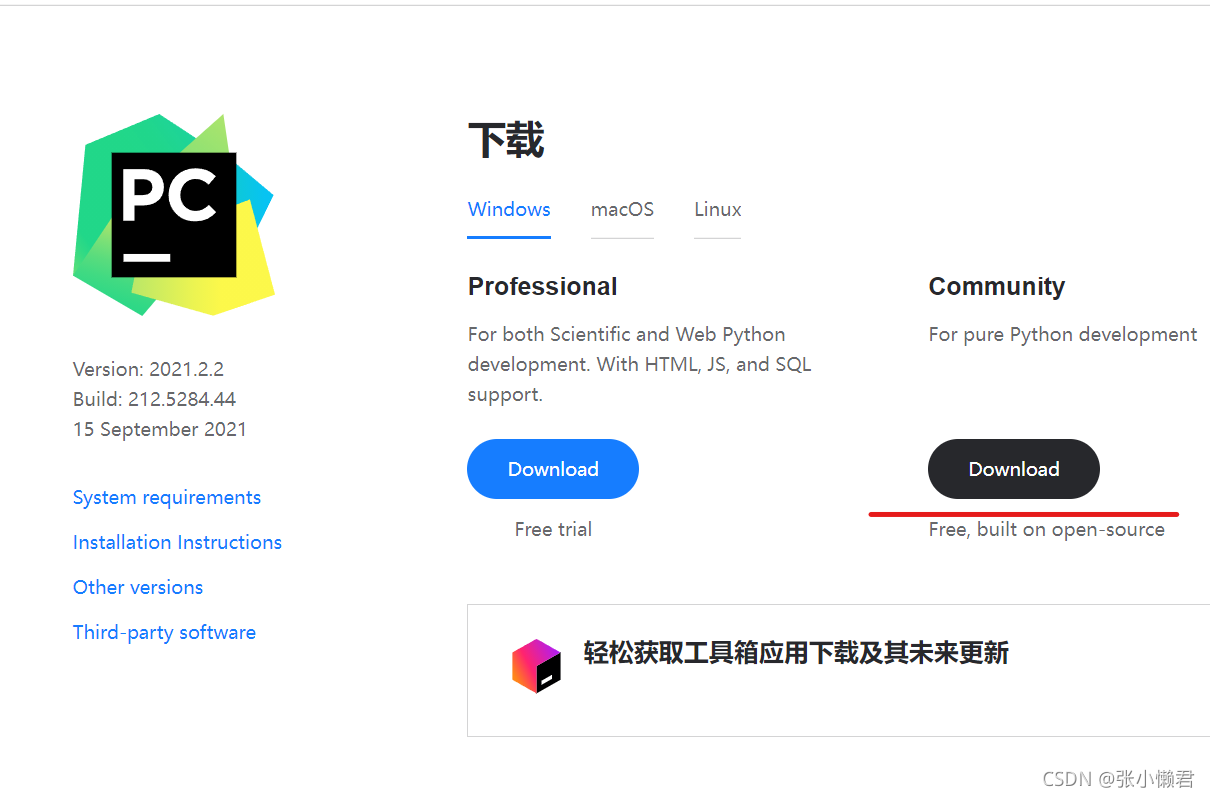Open the Installation Instructions link
The width and height of the screenshot is (1210, 797).
(x=177, y=542)
